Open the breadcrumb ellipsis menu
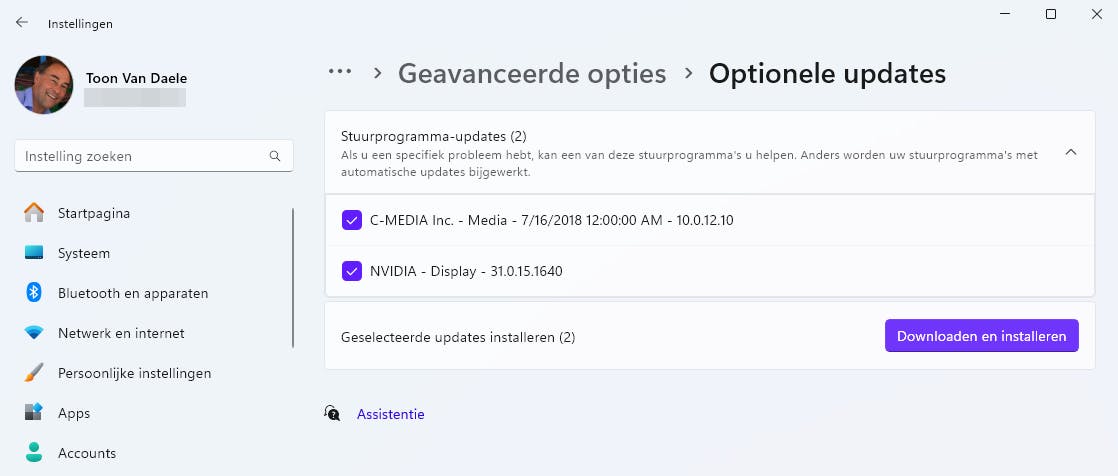 coord(340,72)
